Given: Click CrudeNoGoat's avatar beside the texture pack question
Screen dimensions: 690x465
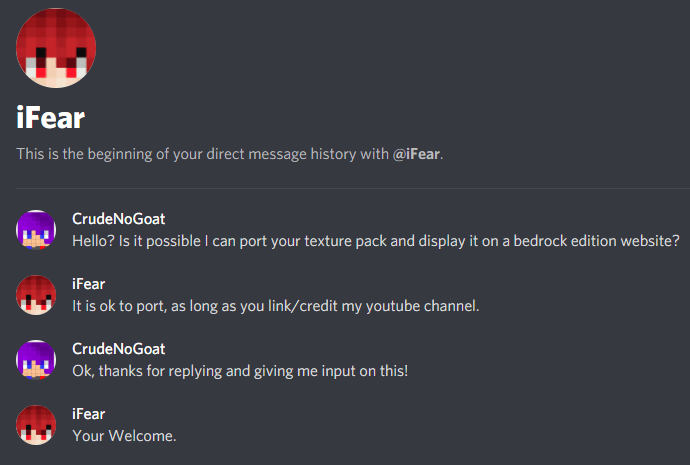Looking at the screenshot, I should (x=36, y=230).
